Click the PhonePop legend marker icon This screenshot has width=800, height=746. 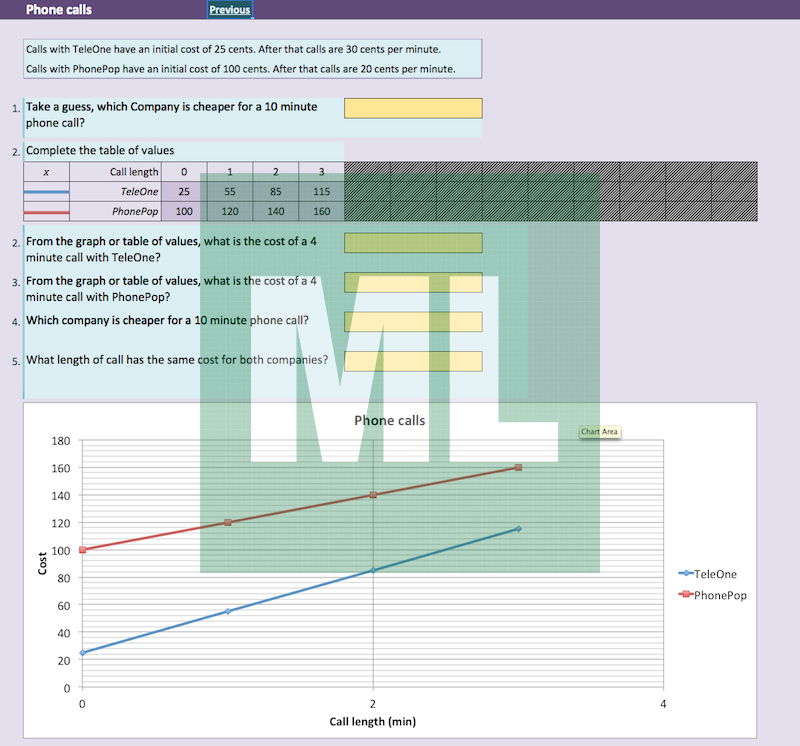coord(686,594)
